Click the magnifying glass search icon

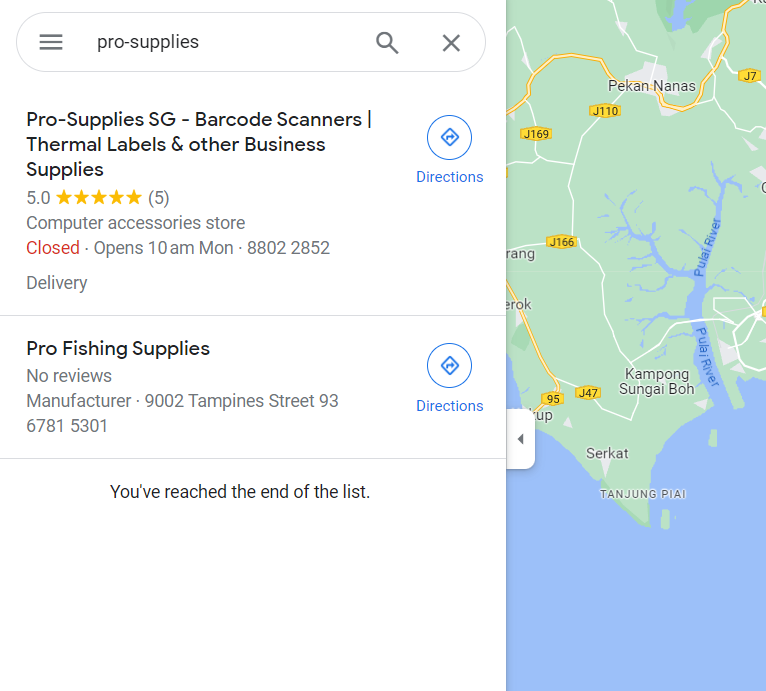(x=387, y=43)
